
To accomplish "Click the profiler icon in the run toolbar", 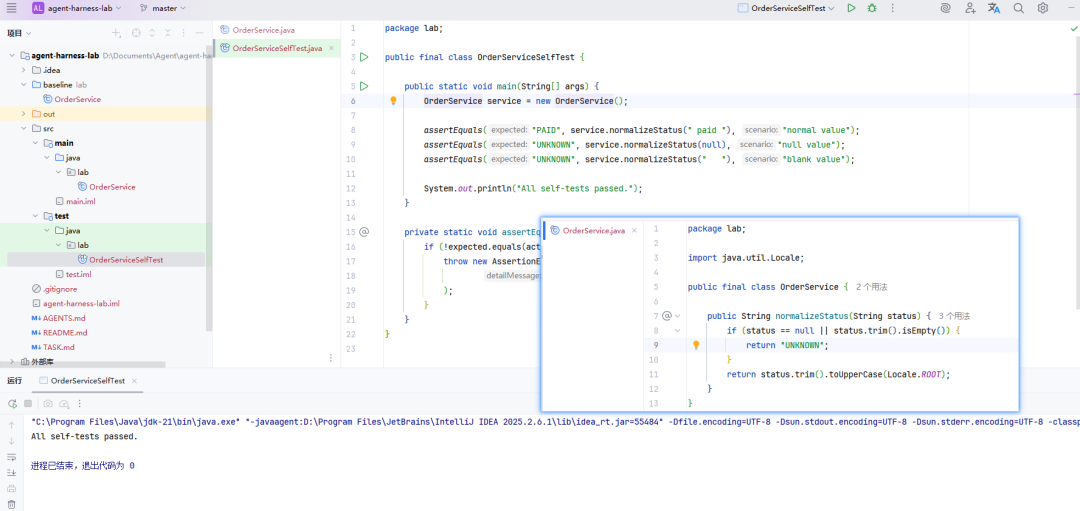I will [x=64, y=404].
